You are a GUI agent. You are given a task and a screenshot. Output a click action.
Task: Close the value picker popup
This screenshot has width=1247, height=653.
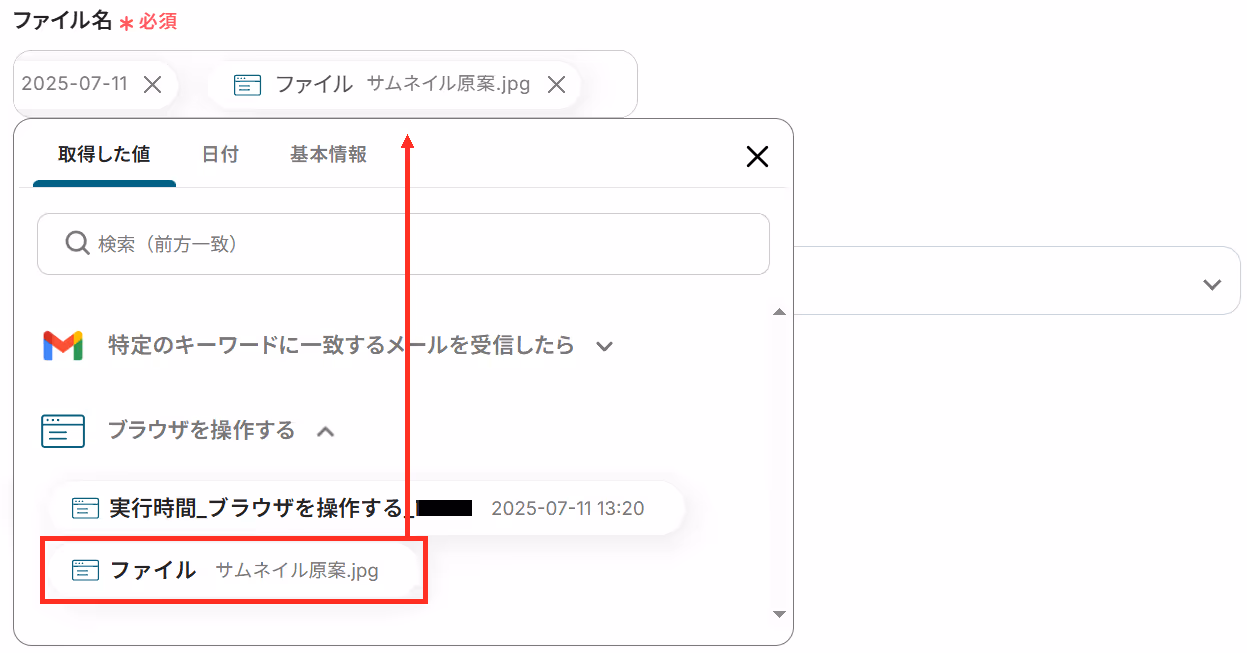(758, 156)
